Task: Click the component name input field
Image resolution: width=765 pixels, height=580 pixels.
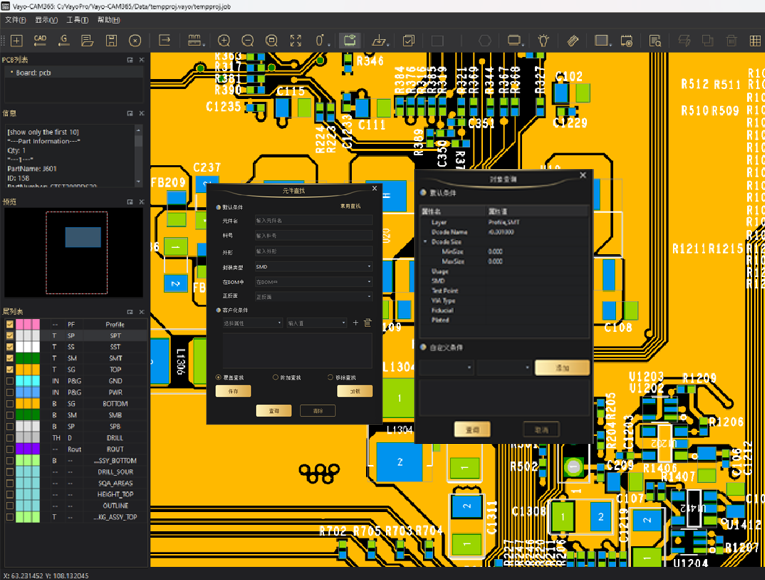Action: pos(313,219)
